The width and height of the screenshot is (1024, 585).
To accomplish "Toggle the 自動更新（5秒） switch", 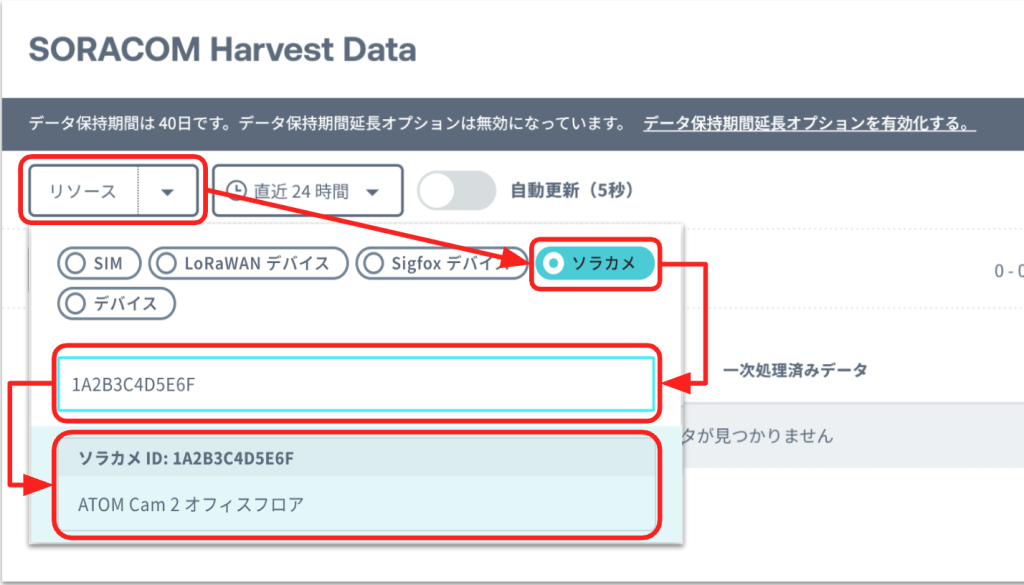I will coord(456,191).
